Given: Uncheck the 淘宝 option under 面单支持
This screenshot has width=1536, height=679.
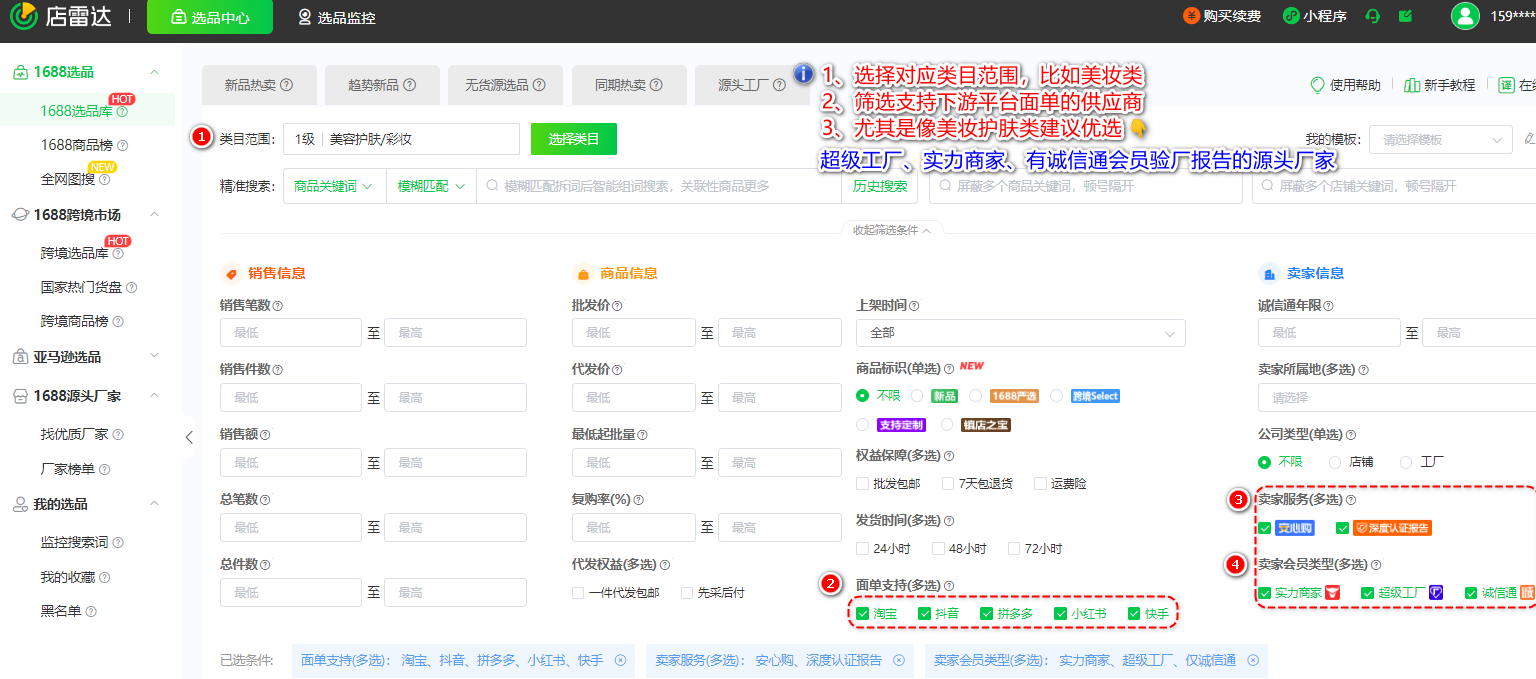Looking at the screenshot, I should point(861,613).
